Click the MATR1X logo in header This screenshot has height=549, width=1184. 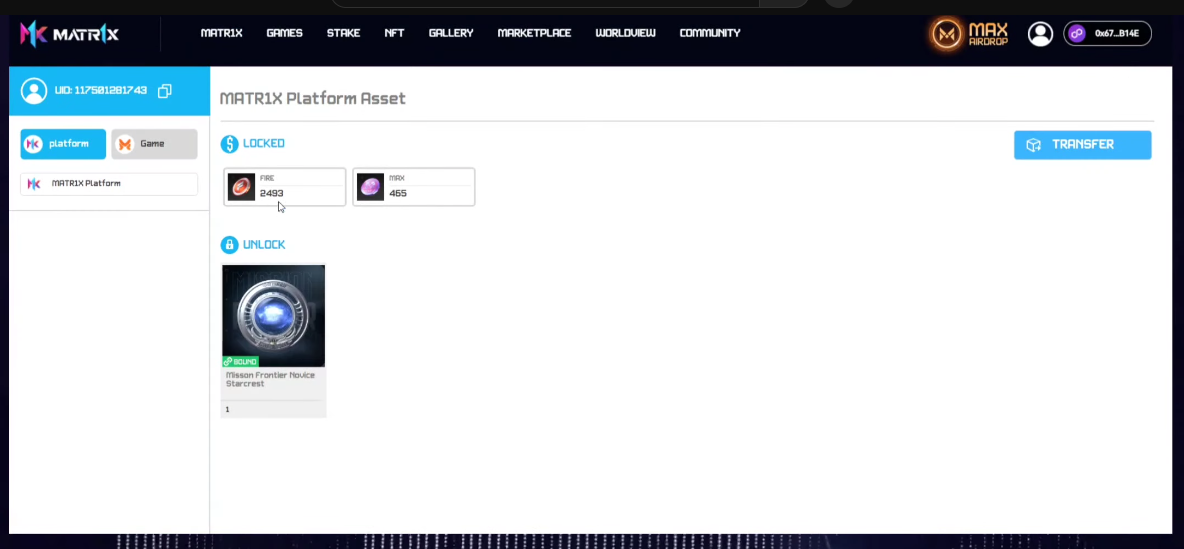click(69, 34)
